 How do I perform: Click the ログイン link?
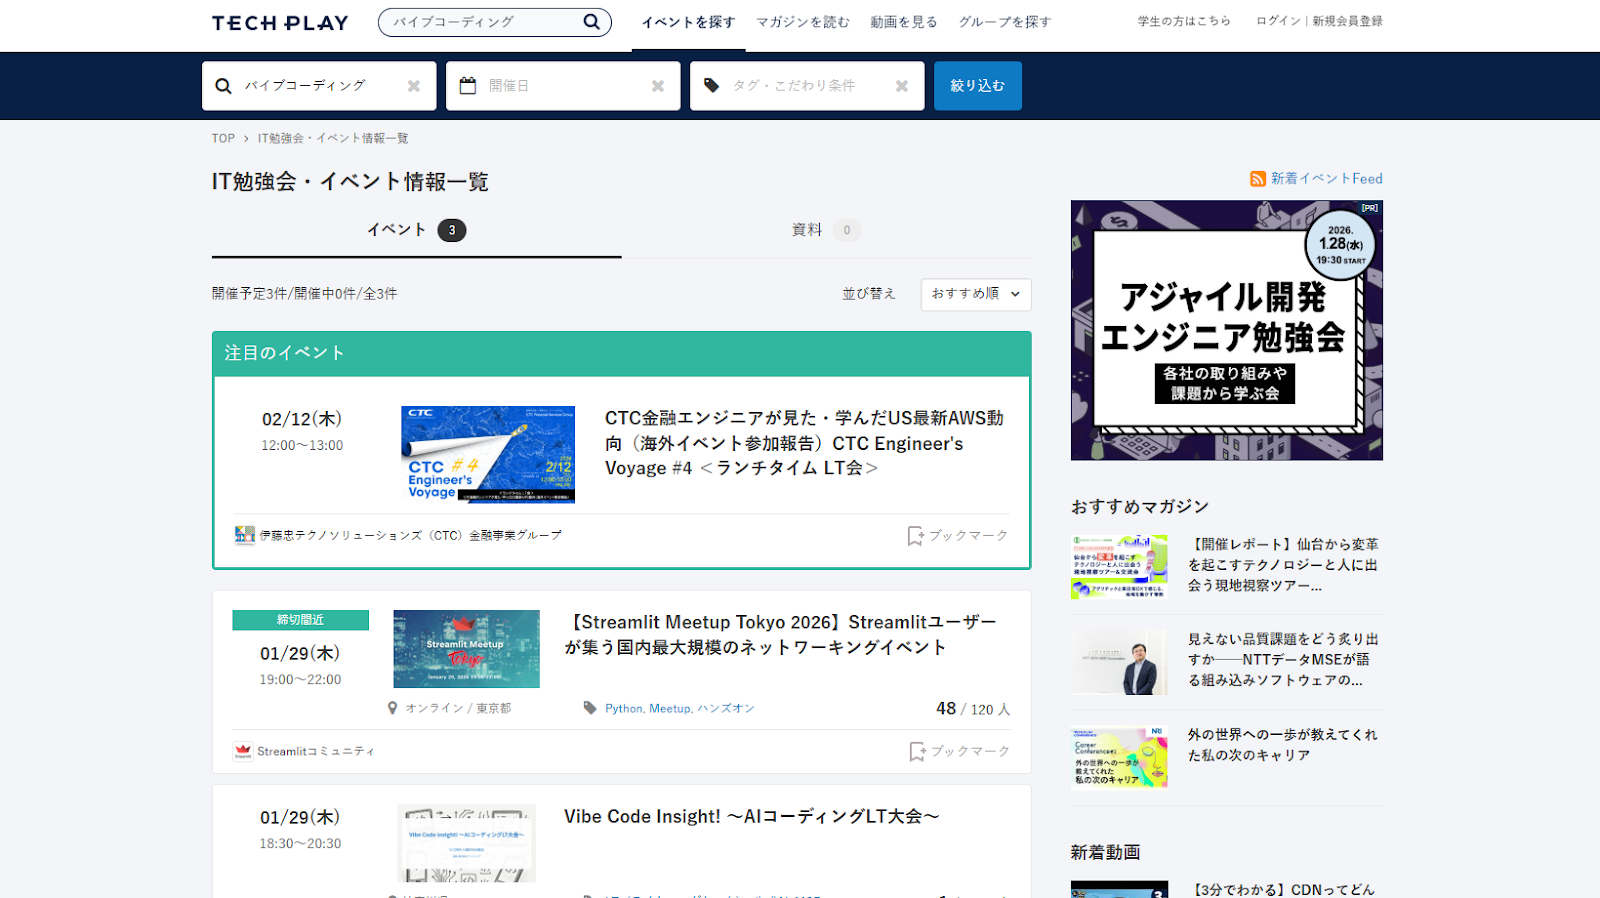click(1278, 21)
